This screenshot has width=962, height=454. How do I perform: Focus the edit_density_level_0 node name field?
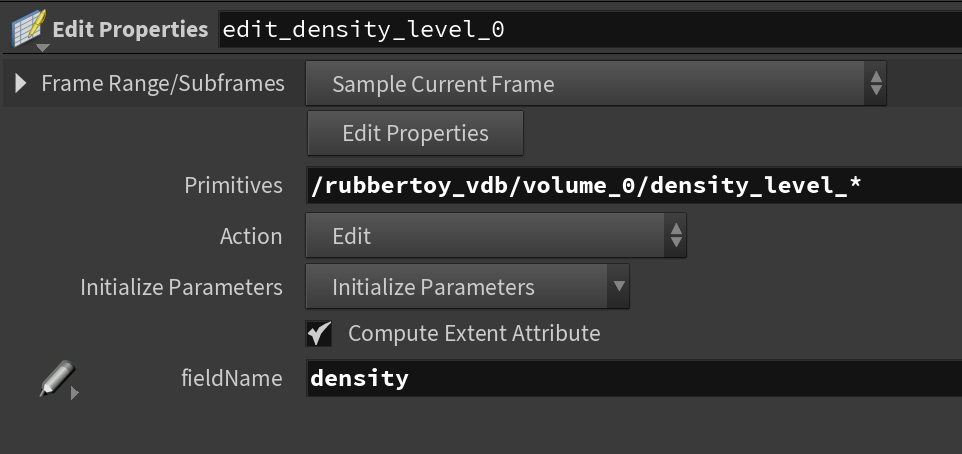(x=590, y=29)
